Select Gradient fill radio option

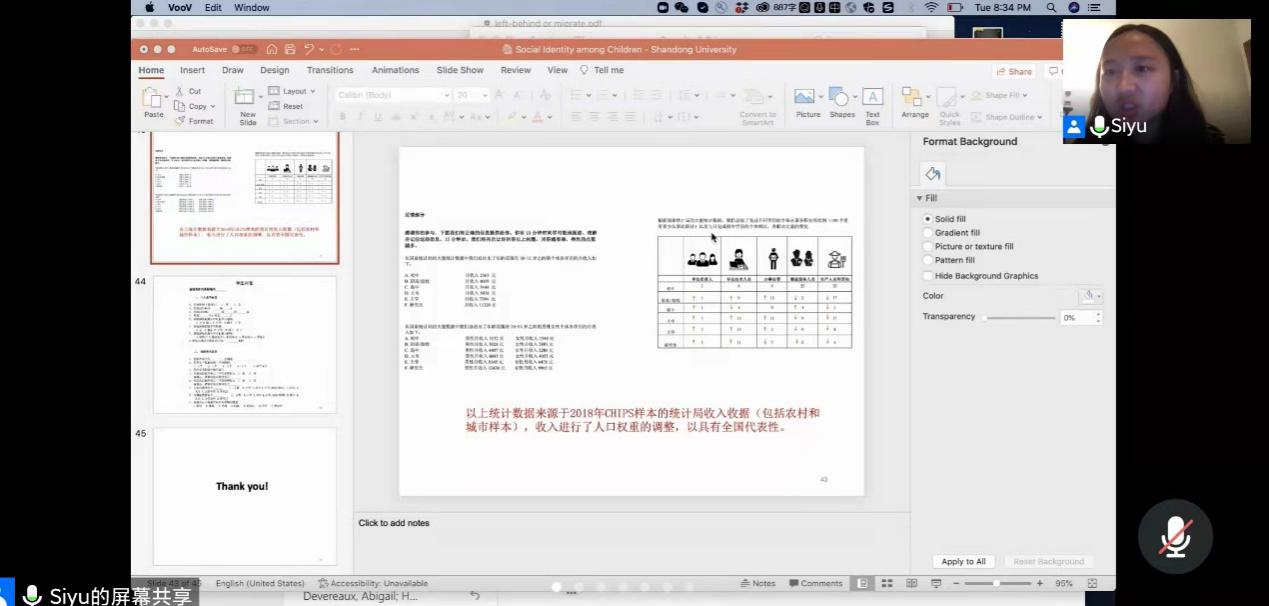tap(928, 233)
